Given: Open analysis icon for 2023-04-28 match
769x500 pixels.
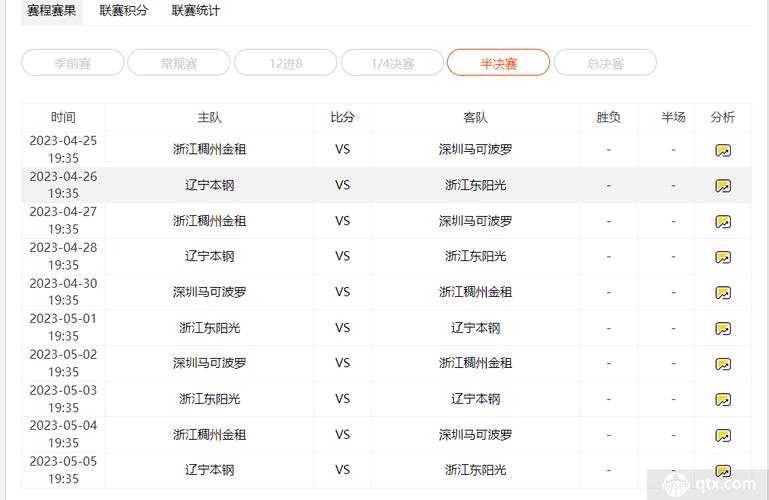Looking at the screenshot, I should (722, 257).
